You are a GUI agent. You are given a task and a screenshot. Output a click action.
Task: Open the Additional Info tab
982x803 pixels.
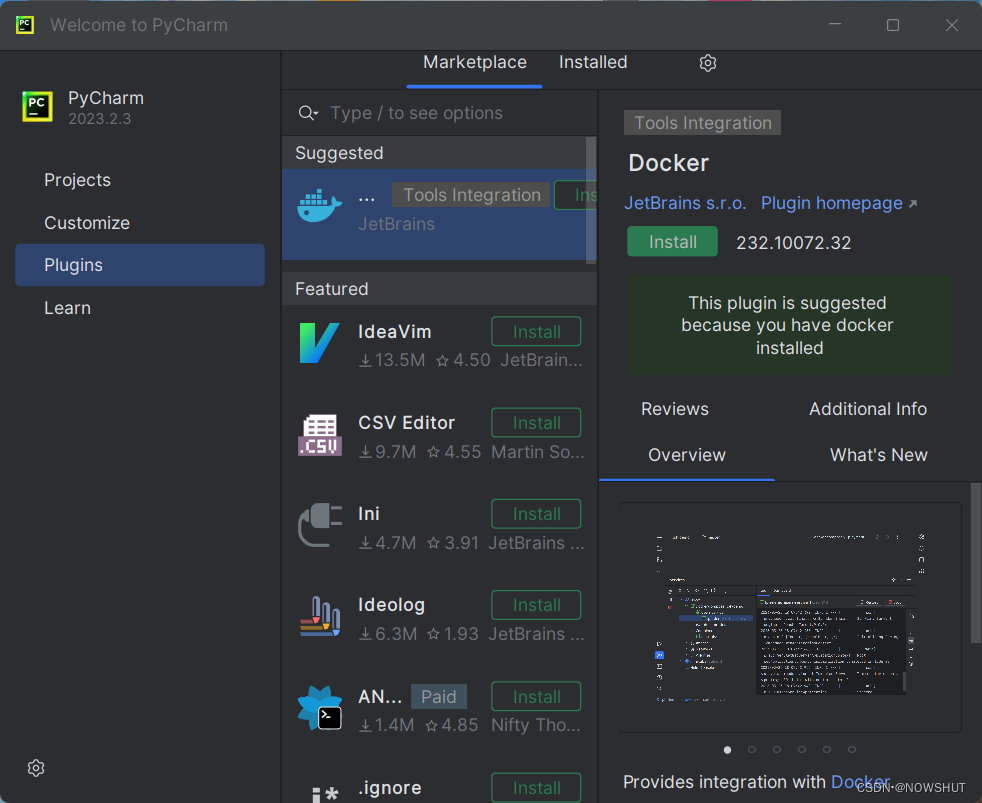coord(868,409)
